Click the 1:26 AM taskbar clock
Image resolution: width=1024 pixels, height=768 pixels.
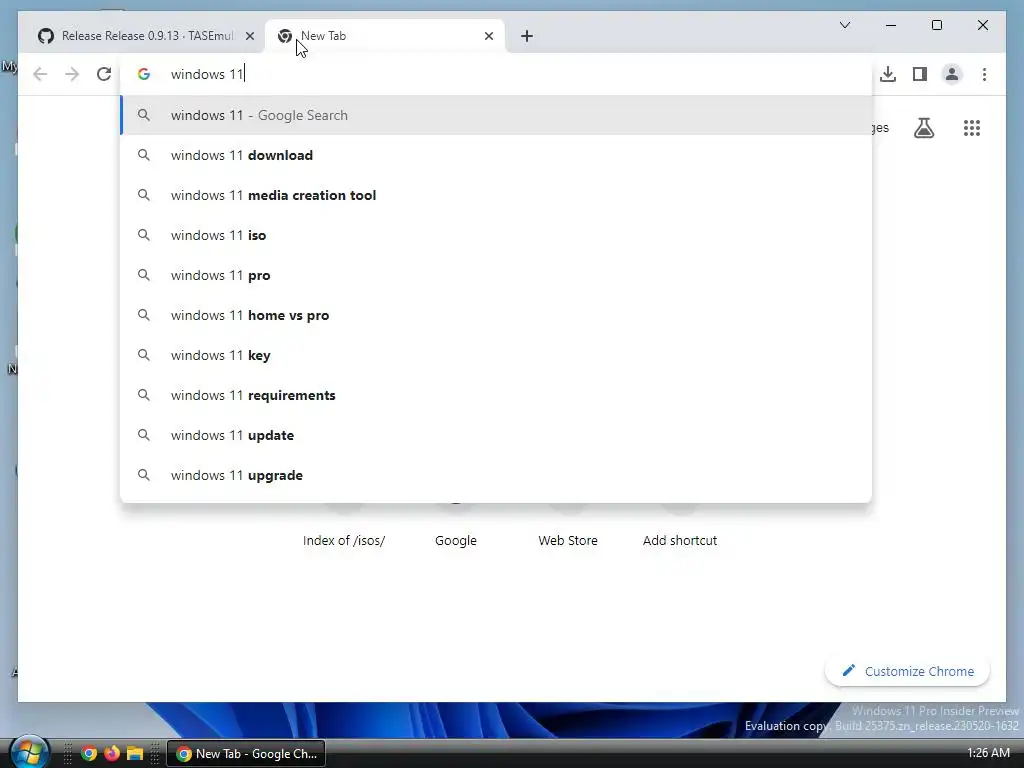(x=989, y=753)
